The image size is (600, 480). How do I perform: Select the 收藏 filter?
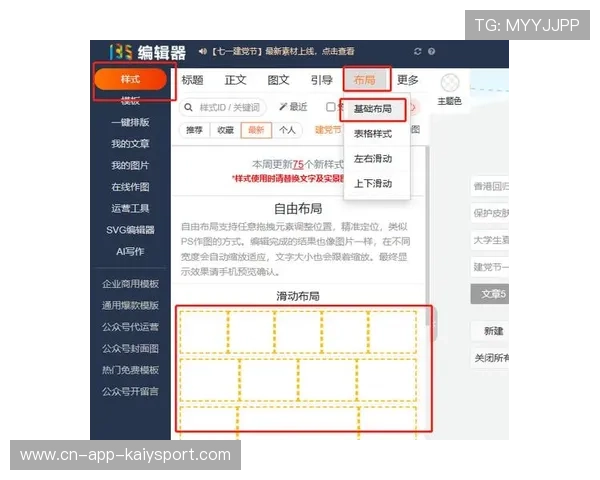click(225, 130)
